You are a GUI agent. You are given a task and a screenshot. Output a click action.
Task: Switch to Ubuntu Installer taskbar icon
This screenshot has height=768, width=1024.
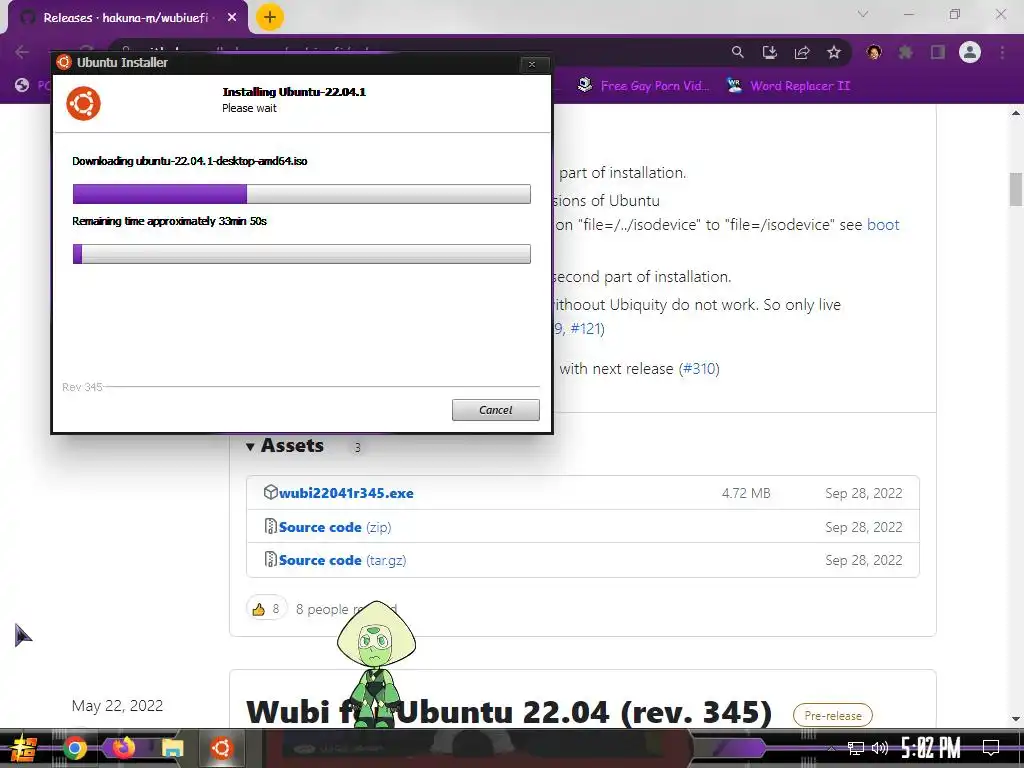click(x=221, y=748)
